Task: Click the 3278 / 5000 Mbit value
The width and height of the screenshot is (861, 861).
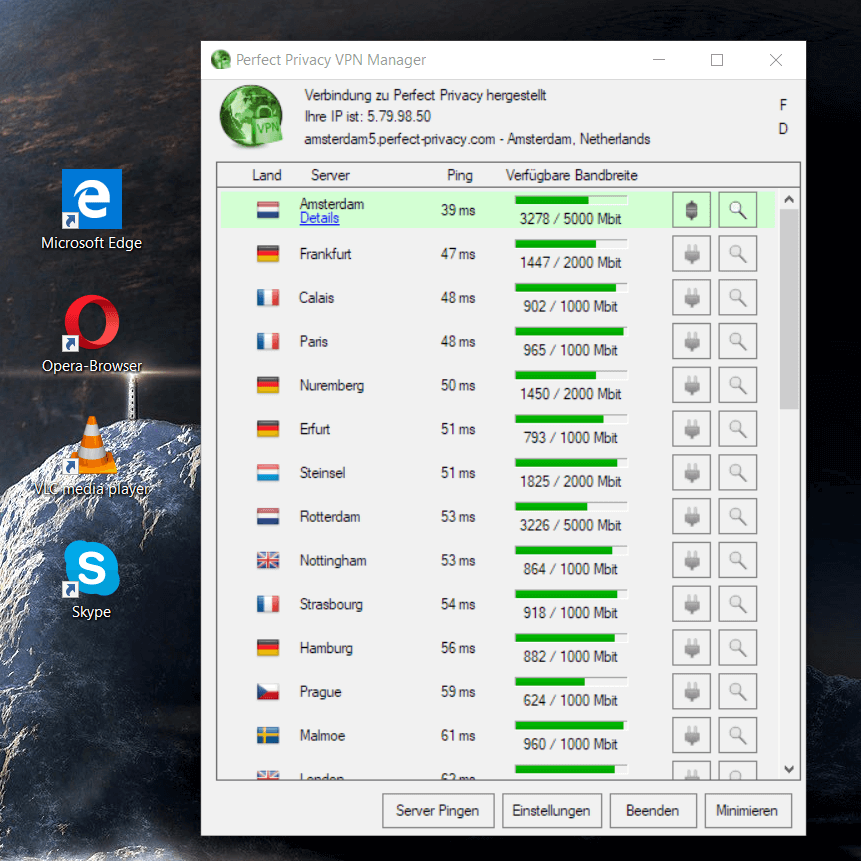Action: [x=571, y=219]
